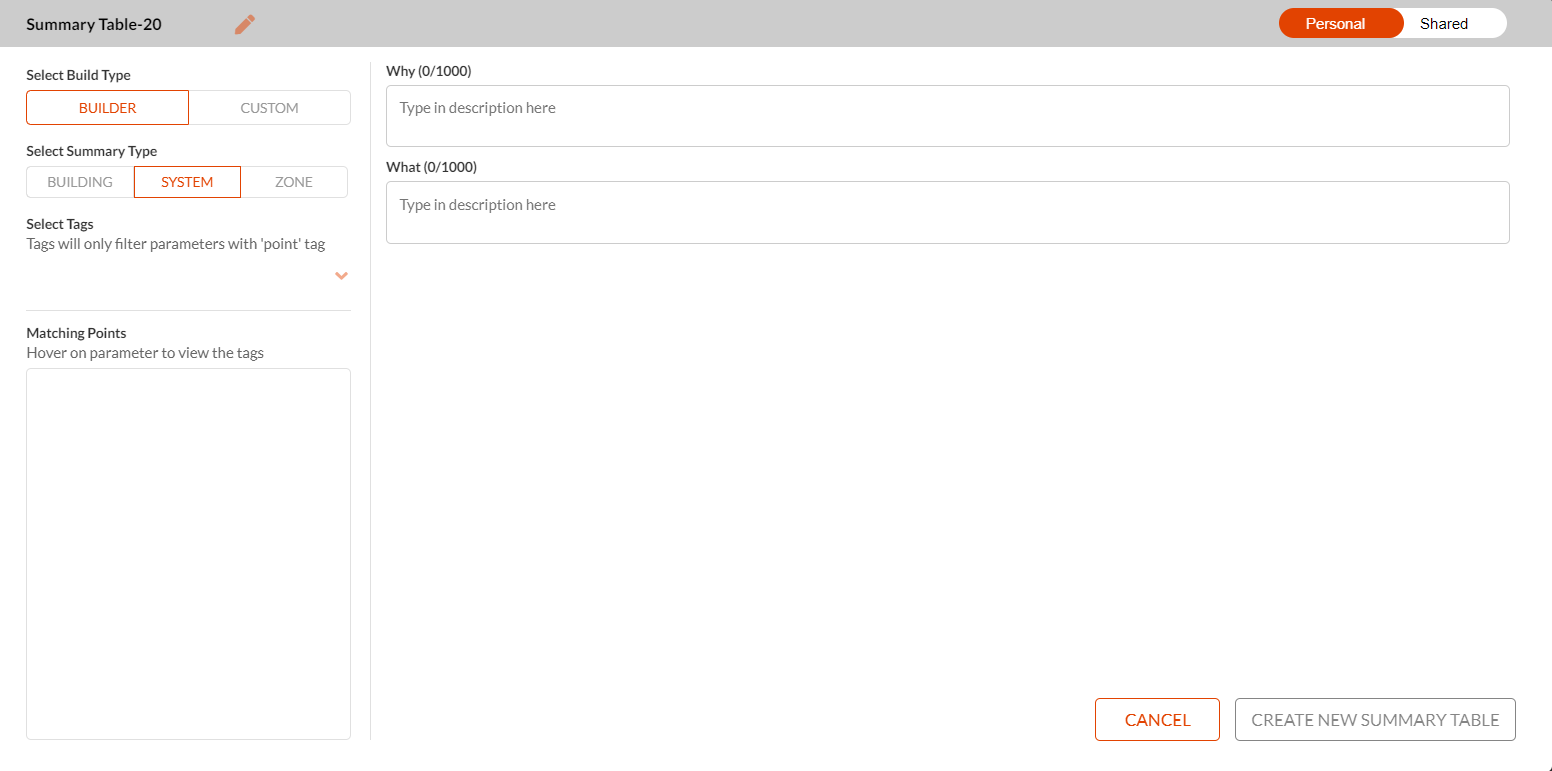Click inside the Matching Points list box
This screenshot has width=1552, height=771.
(x=188, y=553)
